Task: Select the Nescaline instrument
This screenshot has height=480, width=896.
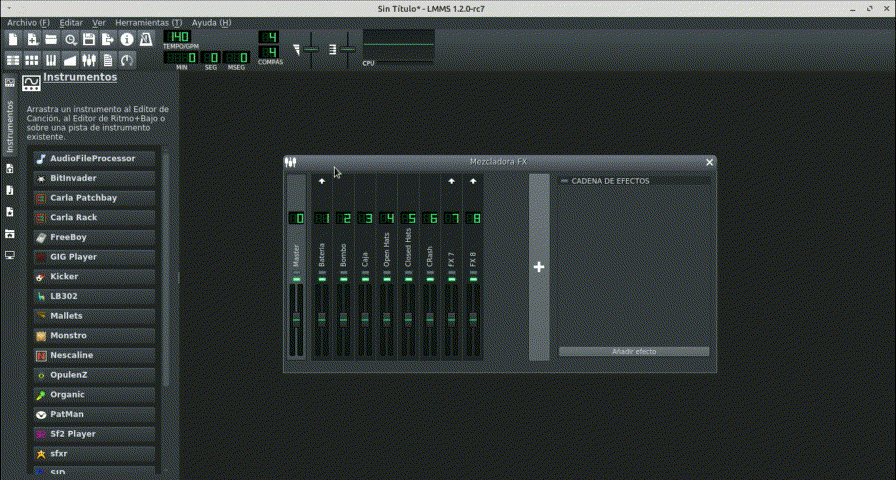Action: [x=94, y=355]
